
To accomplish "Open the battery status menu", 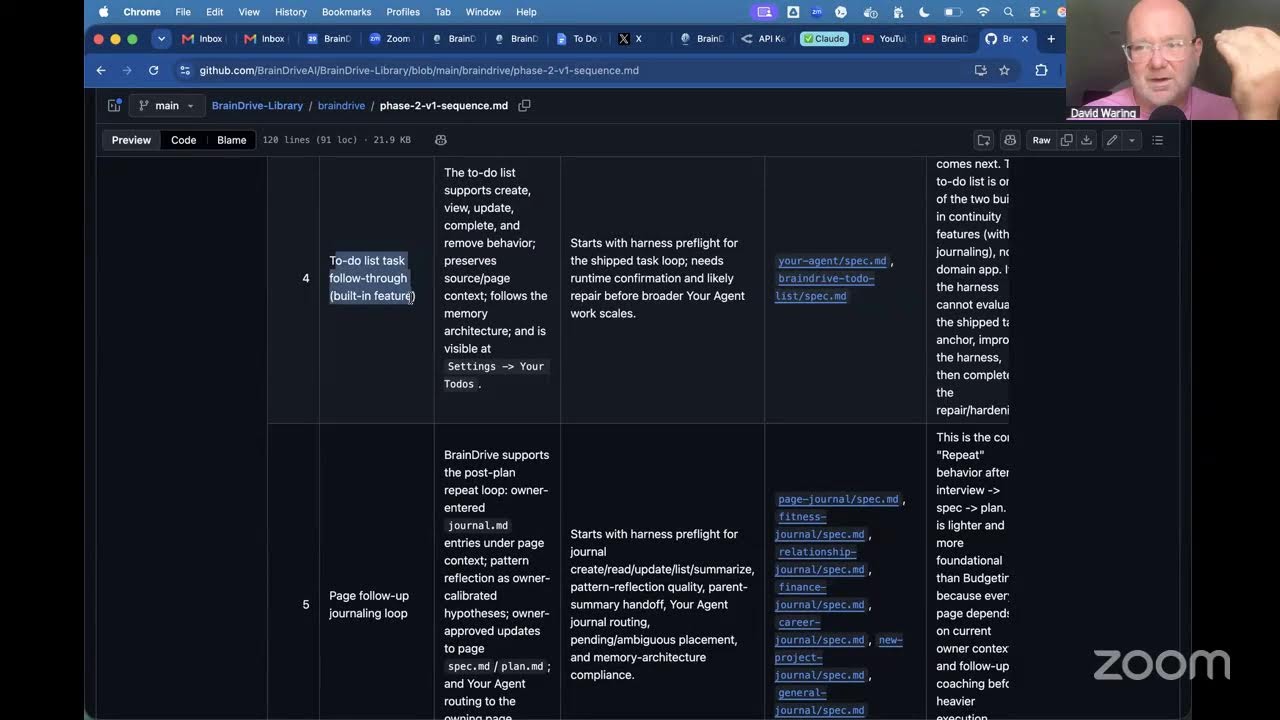I will (953, 12).
